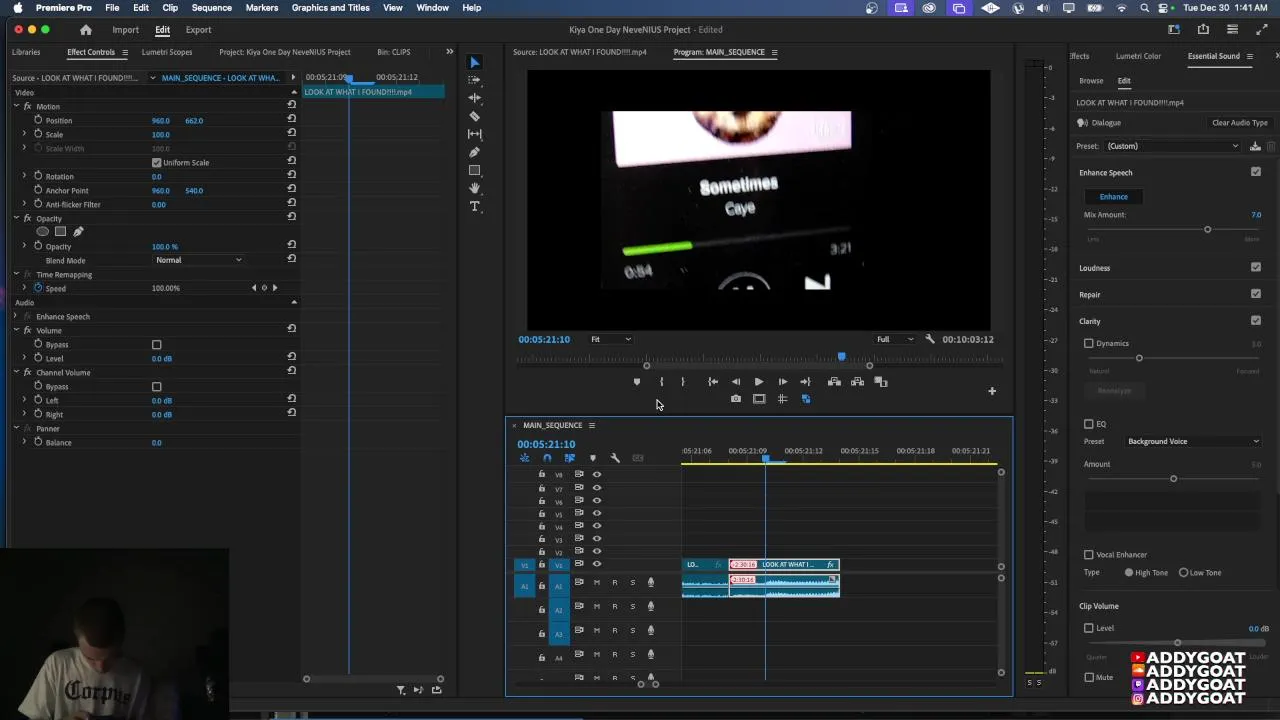Image resolution: width=1280 pixels, height=720 pixels.
Task: Enable Volume Bypass checkbox
Action: (156, 344)
